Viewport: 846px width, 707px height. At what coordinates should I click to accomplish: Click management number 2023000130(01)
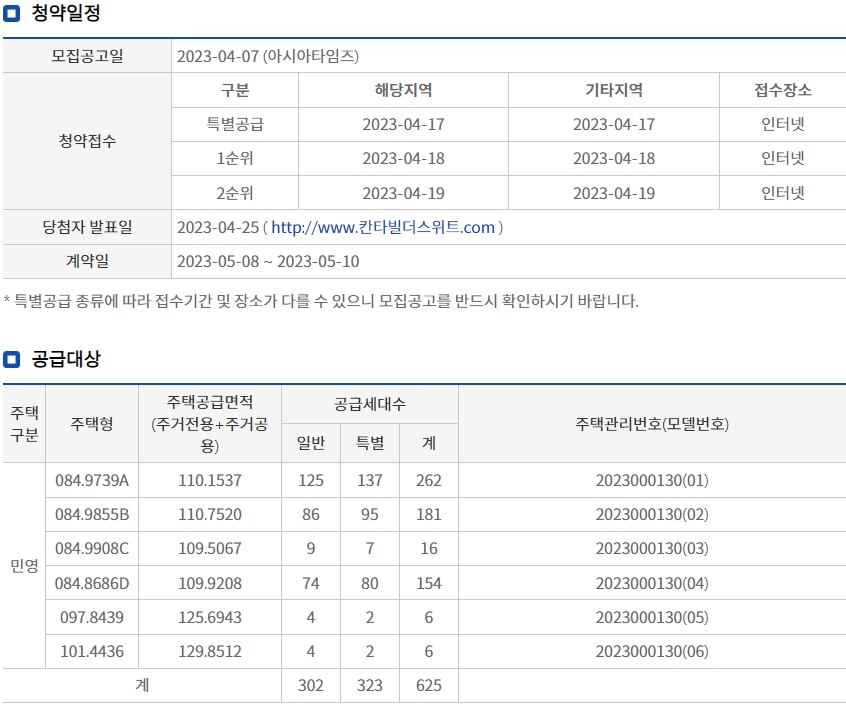[652, 480]
